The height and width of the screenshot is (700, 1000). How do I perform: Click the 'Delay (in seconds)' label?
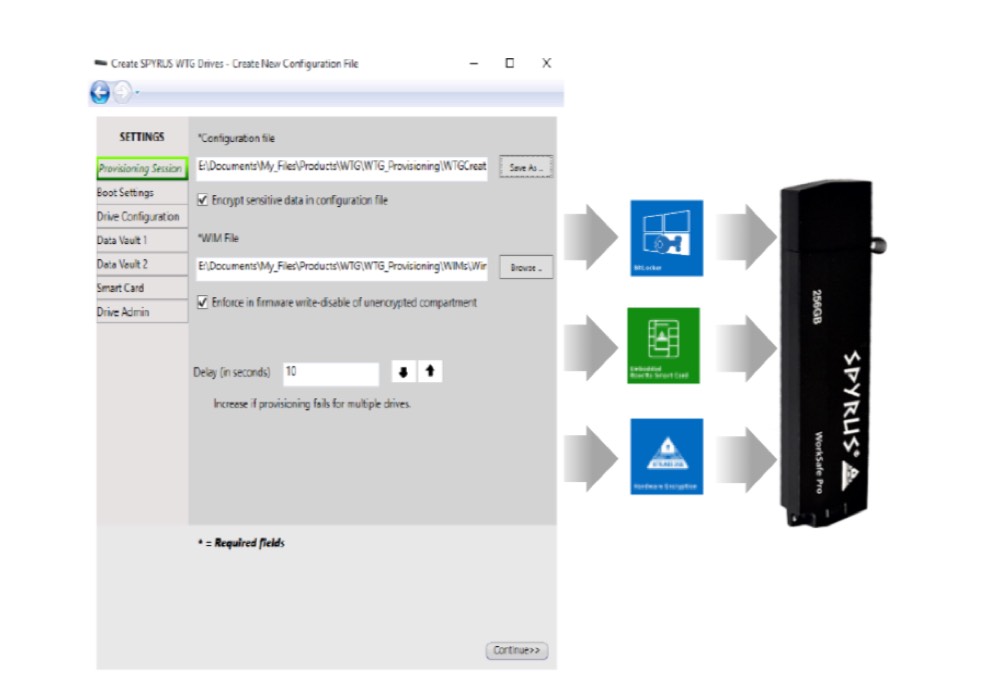pyautogui.click(x=232, y=372)
